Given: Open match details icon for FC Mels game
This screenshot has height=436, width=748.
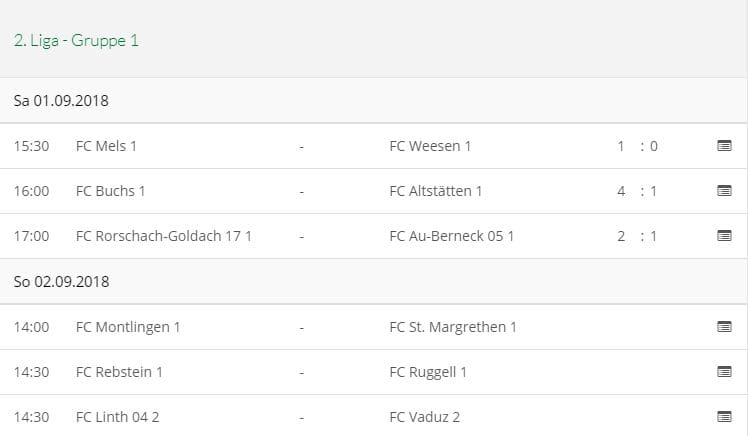Looking at the screenshot, I should pos(724,146).
